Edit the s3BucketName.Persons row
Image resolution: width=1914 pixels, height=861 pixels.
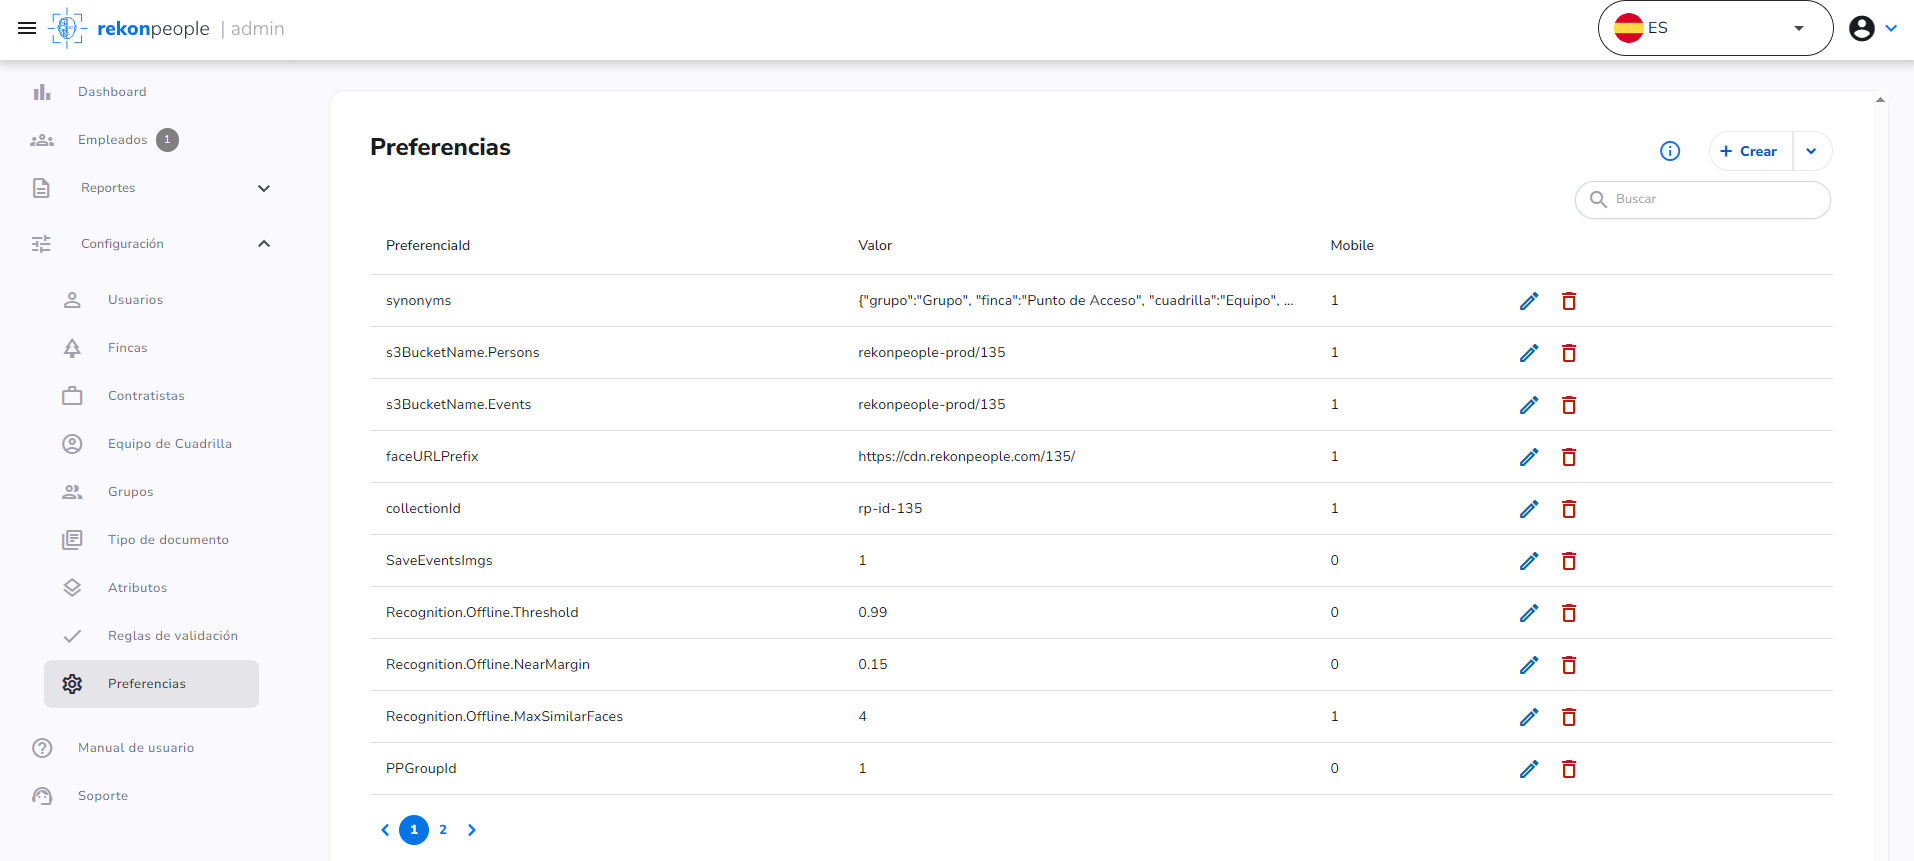1529,353
